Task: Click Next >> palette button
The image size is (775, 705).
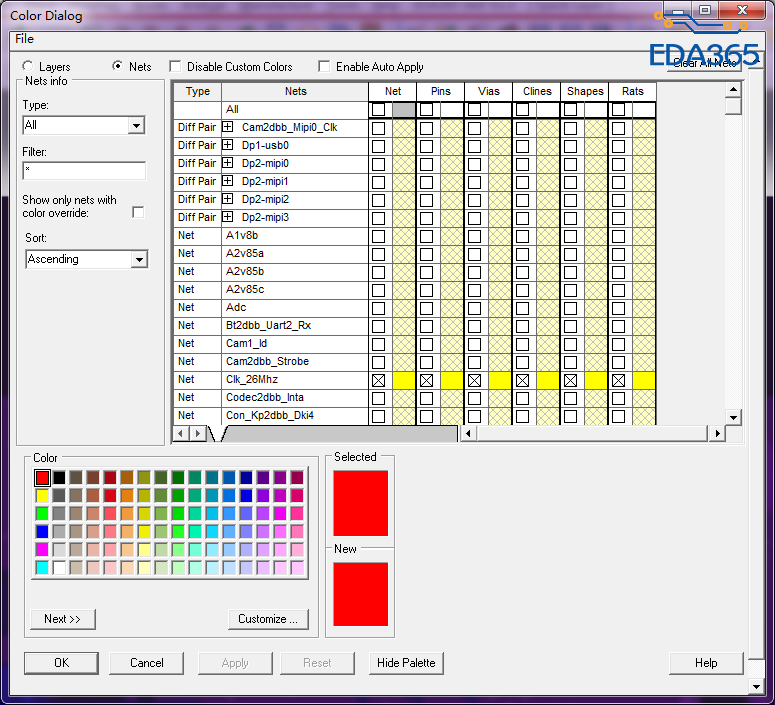Action: pyautogui.click(x=63, y=619)
